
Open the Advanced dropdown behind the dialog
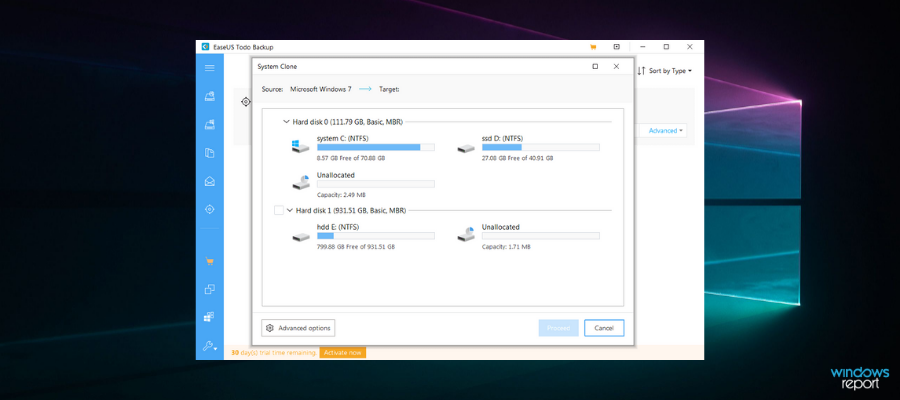tap(666, 131)
